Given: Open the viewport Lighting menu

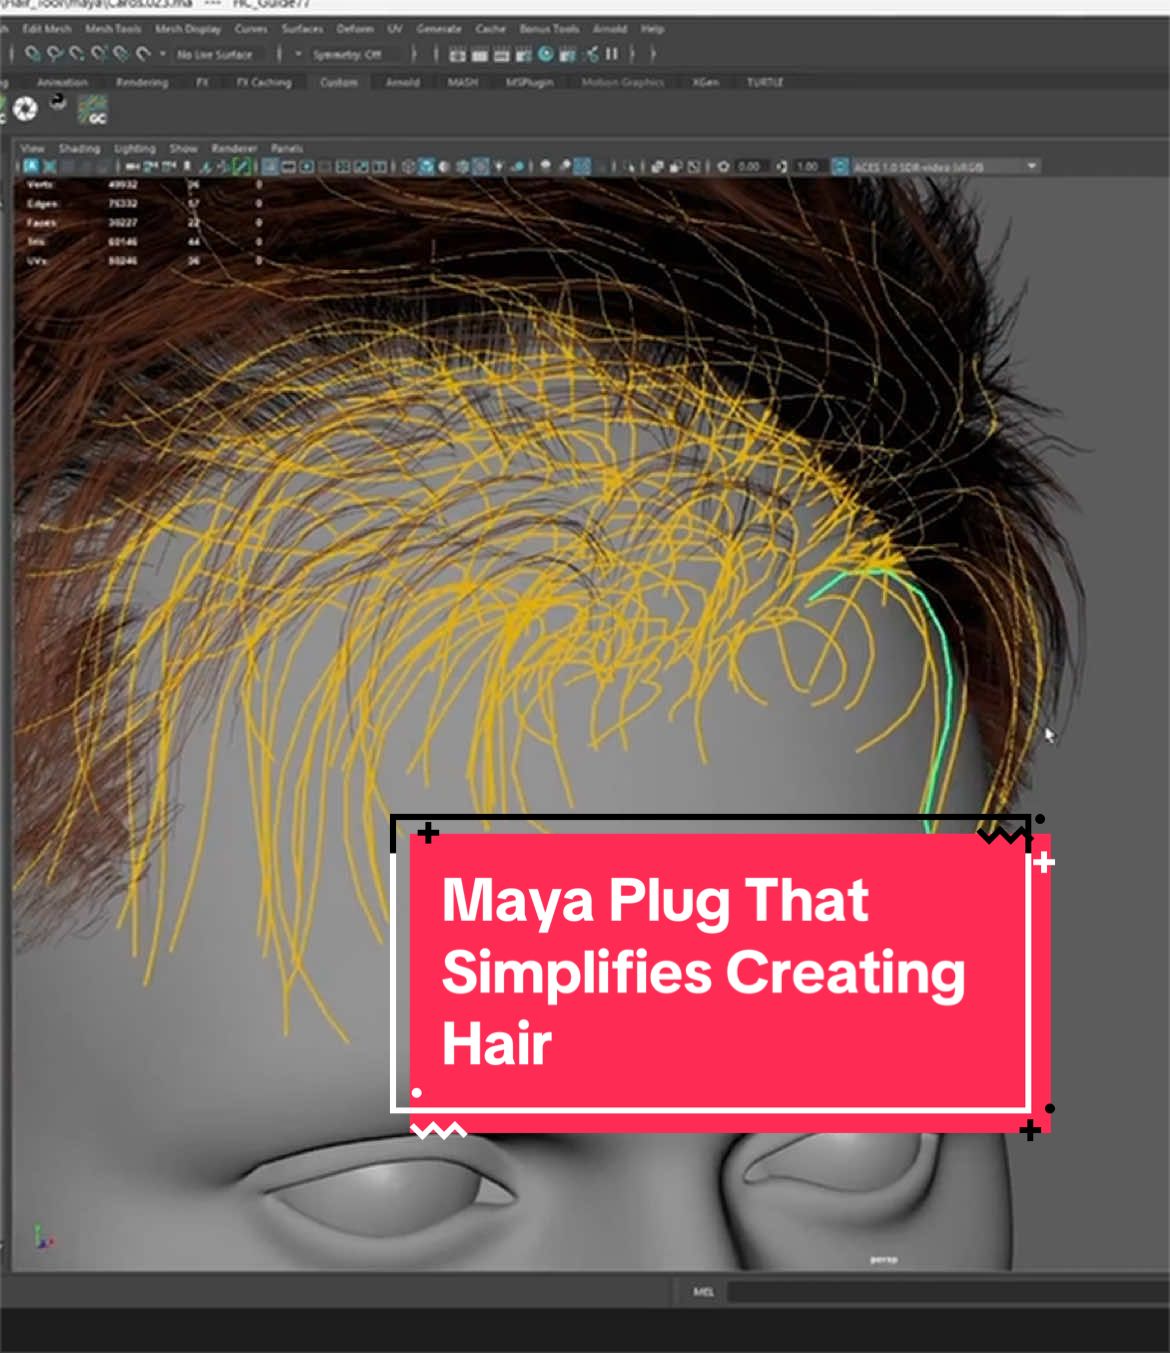Looking at the screenshot, I should coord(134,148).
